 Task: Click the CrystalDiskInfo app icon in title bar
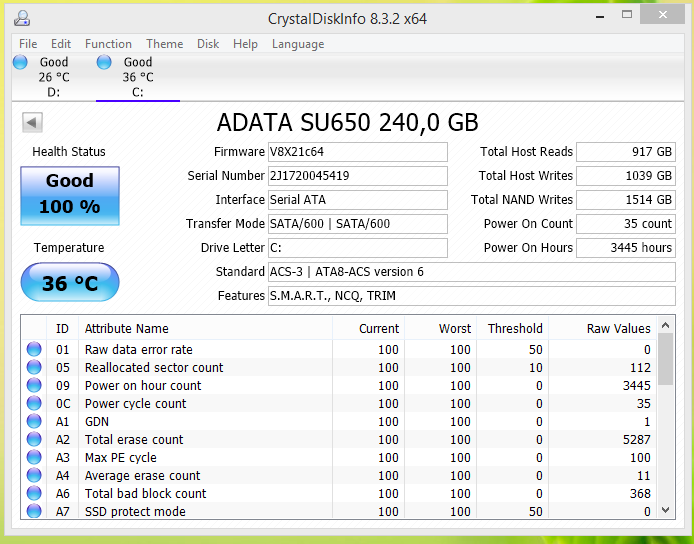click(22, 18)
